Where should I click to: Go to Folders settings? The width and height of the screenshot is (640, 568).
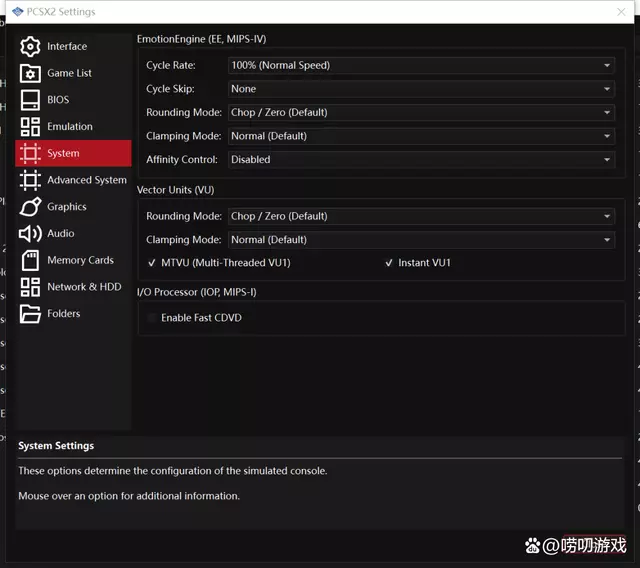pos(73,314)
